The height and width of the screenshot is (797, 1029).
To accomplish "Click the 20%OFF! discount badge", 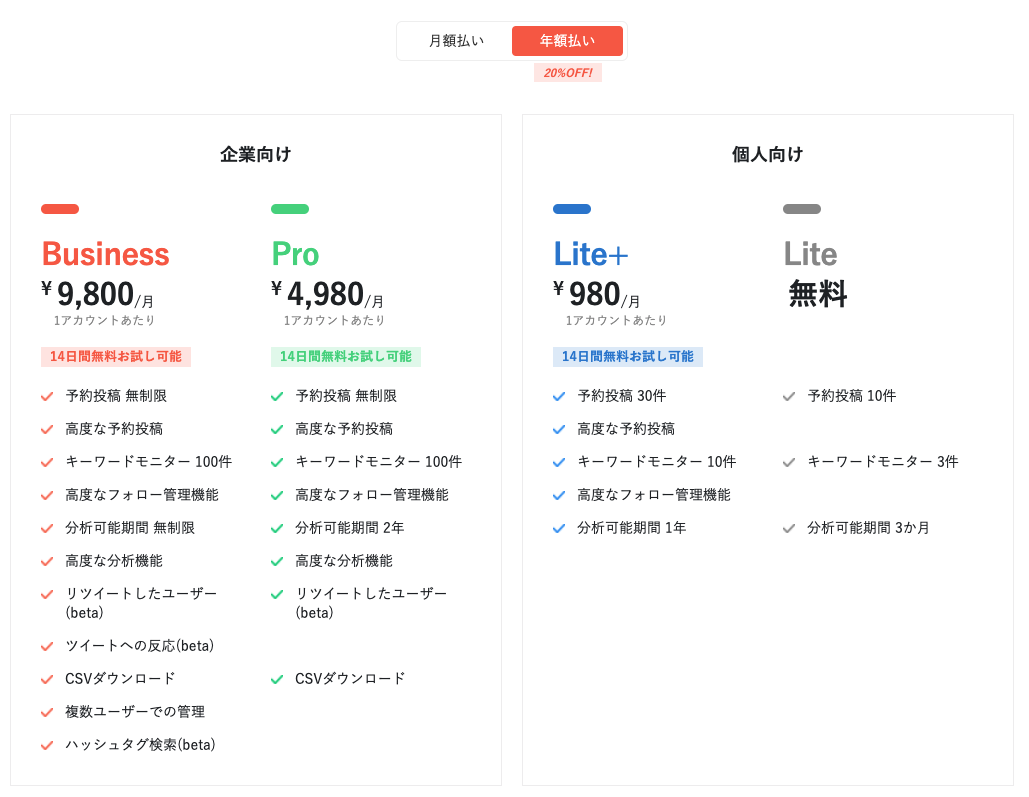I will [x=568, y=73].
